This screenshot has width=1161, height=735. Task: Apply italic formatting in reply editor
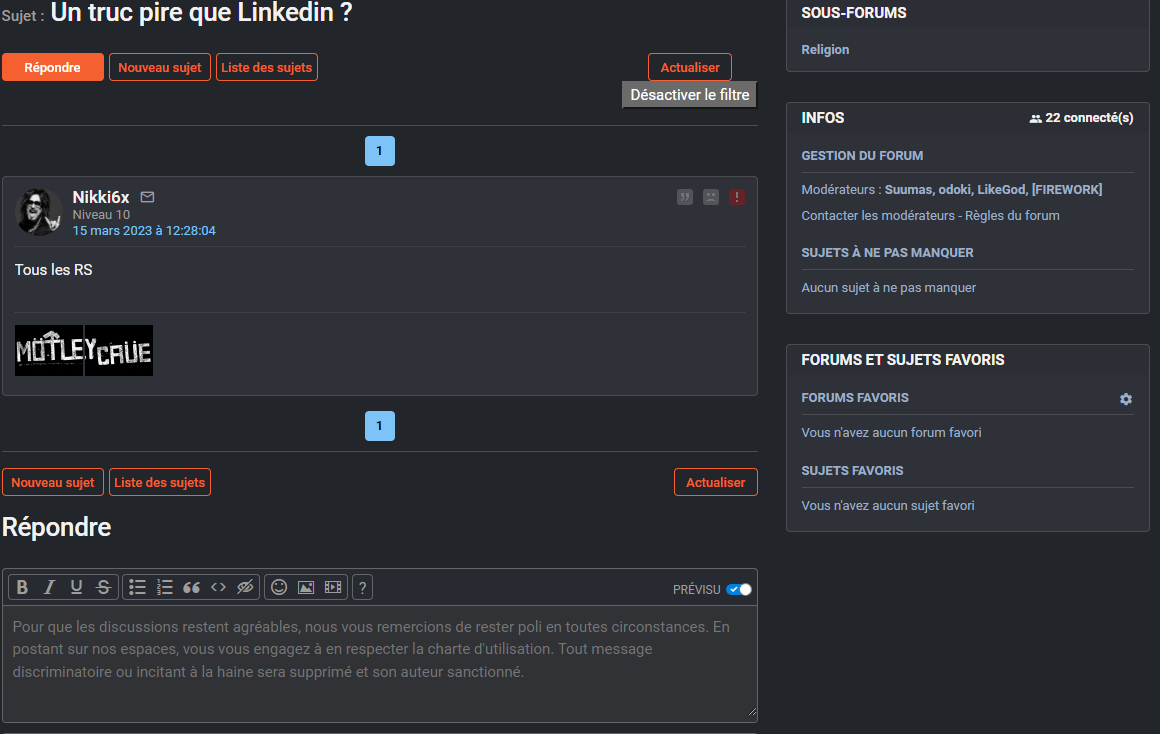pyautogui.click(x=49, y=588)
